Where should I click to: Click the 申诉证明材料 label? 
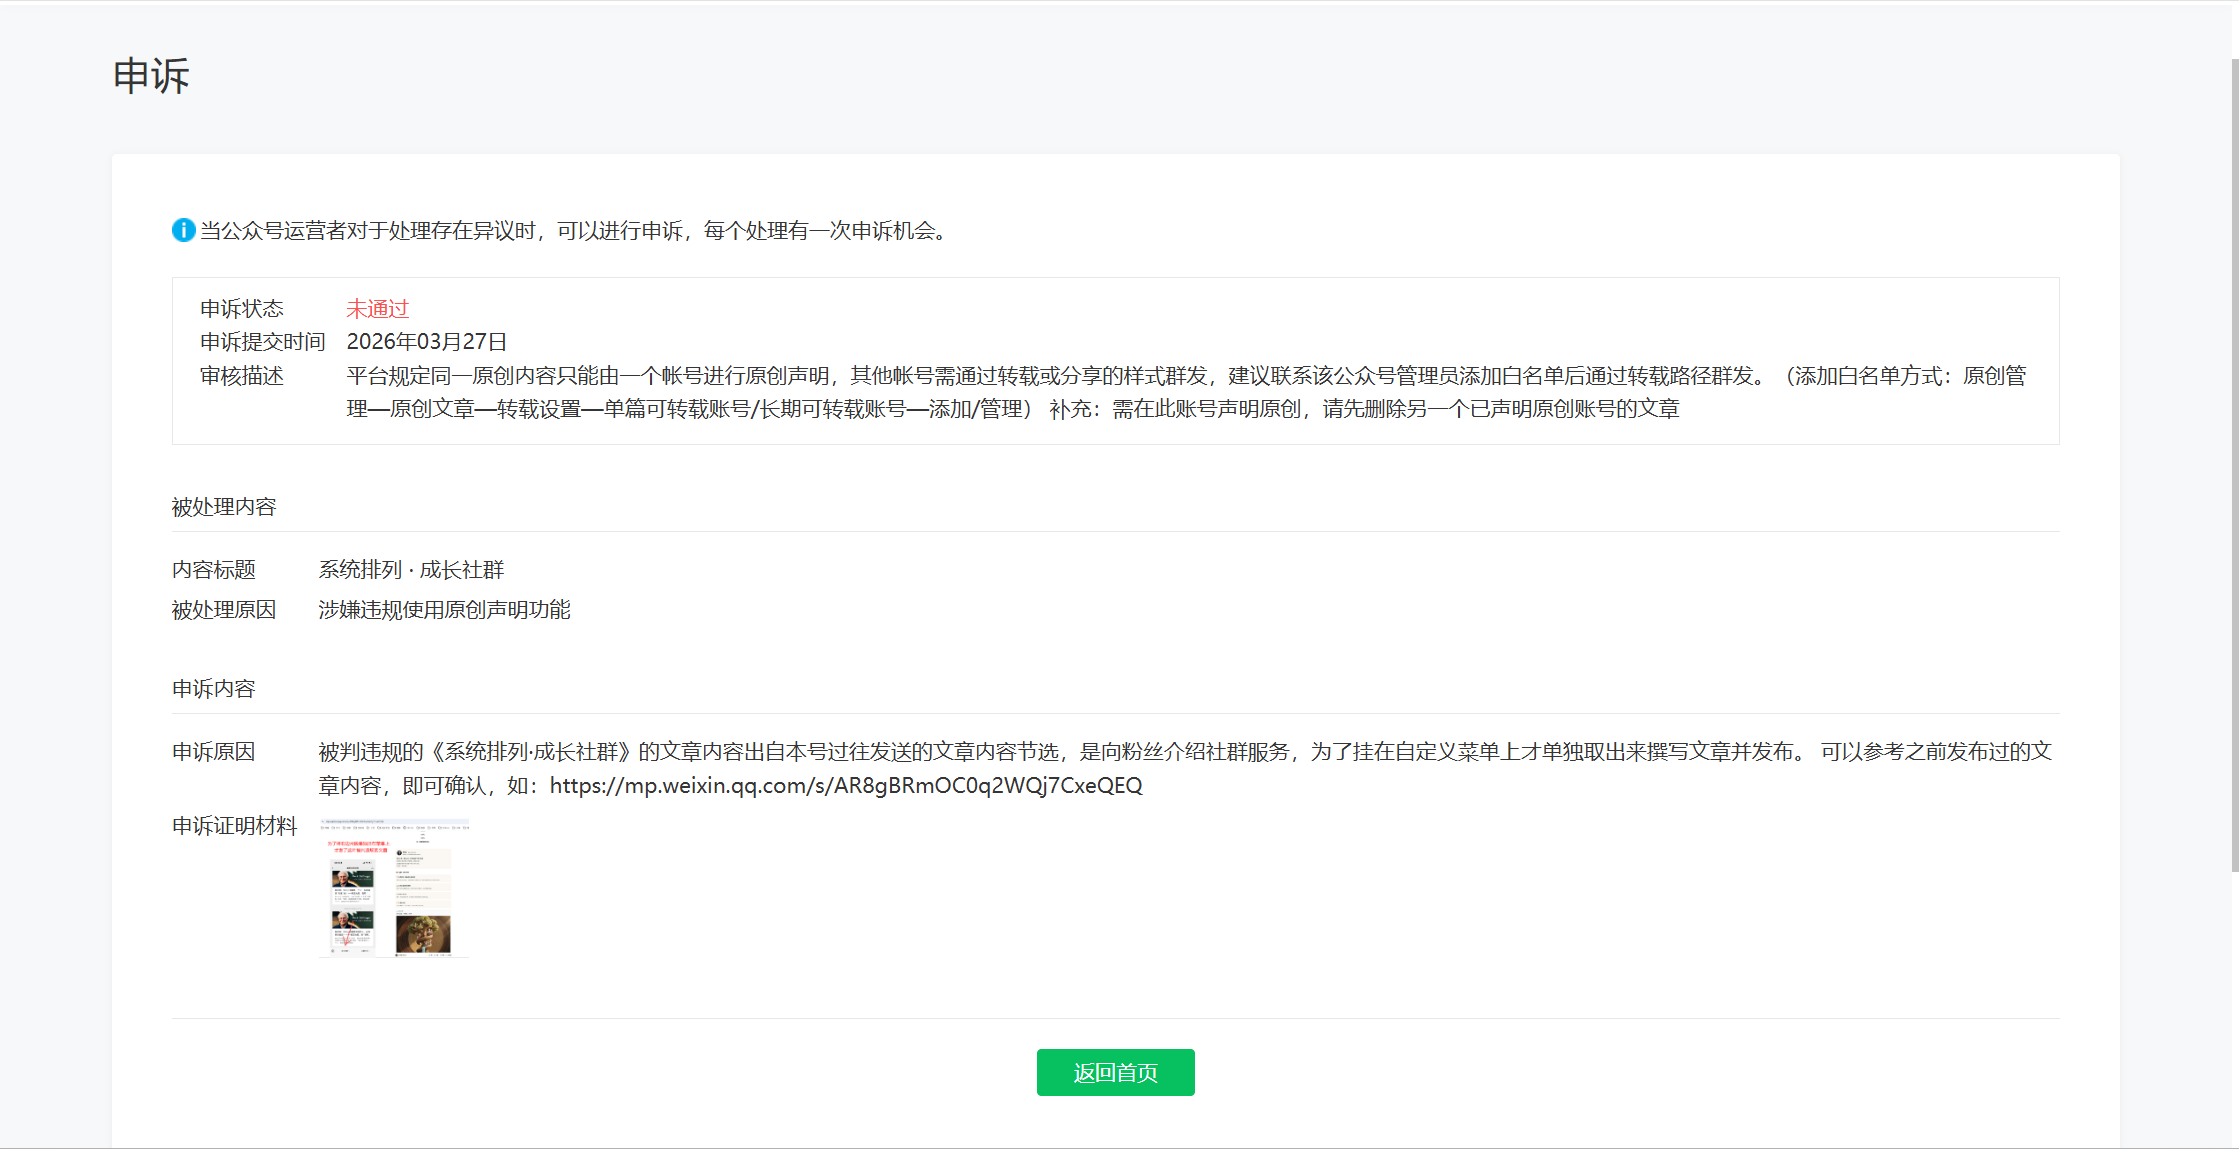(234, 826)
